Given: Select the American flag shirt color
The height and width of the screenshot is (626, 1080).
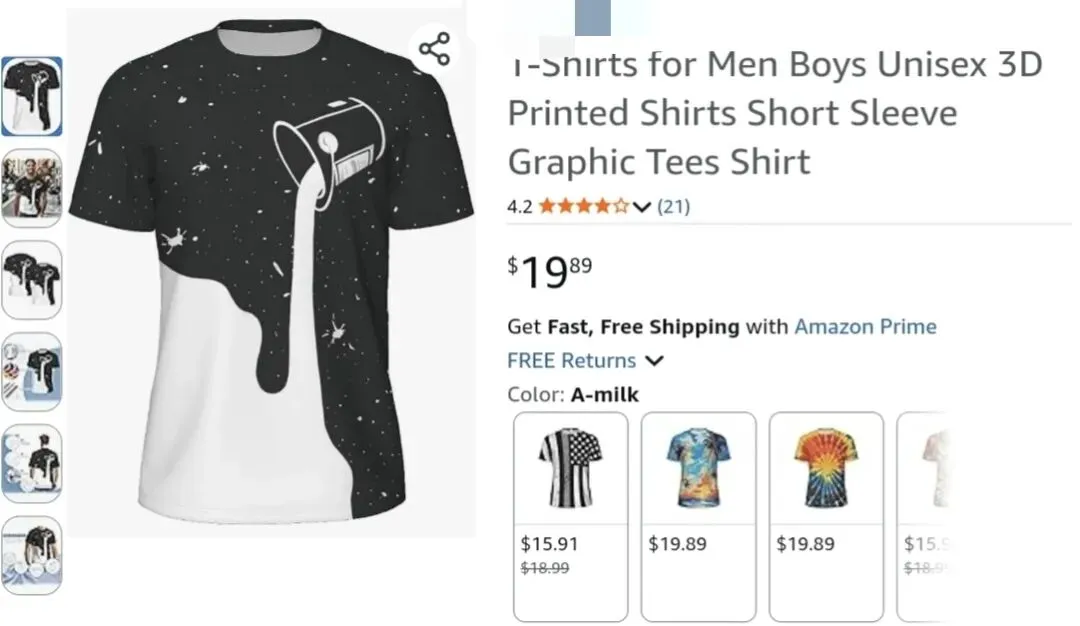Looking at the screenshot, I should (x=570, y=468).
